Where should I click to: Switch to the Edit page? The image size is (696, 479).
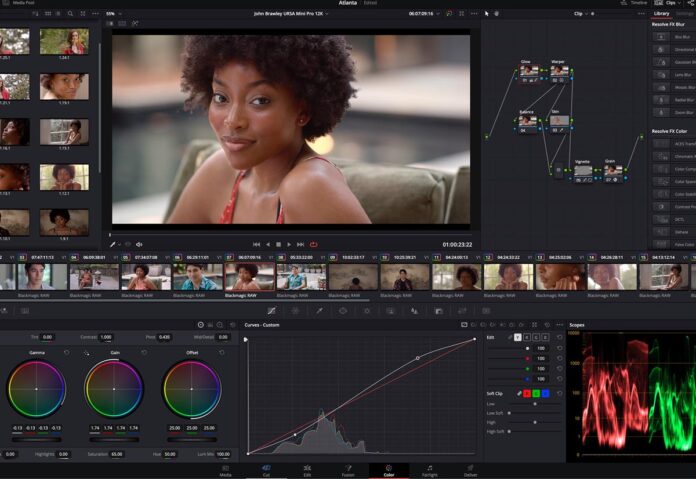click(307, 471)
